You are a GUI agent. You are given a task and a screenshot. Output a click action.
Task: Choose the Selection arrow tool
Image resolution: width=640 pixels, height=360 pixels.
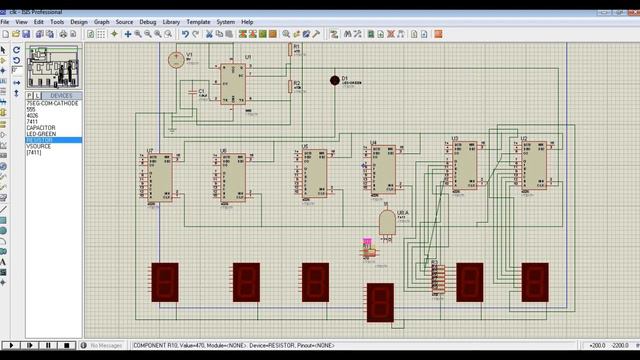pos(3,50)
